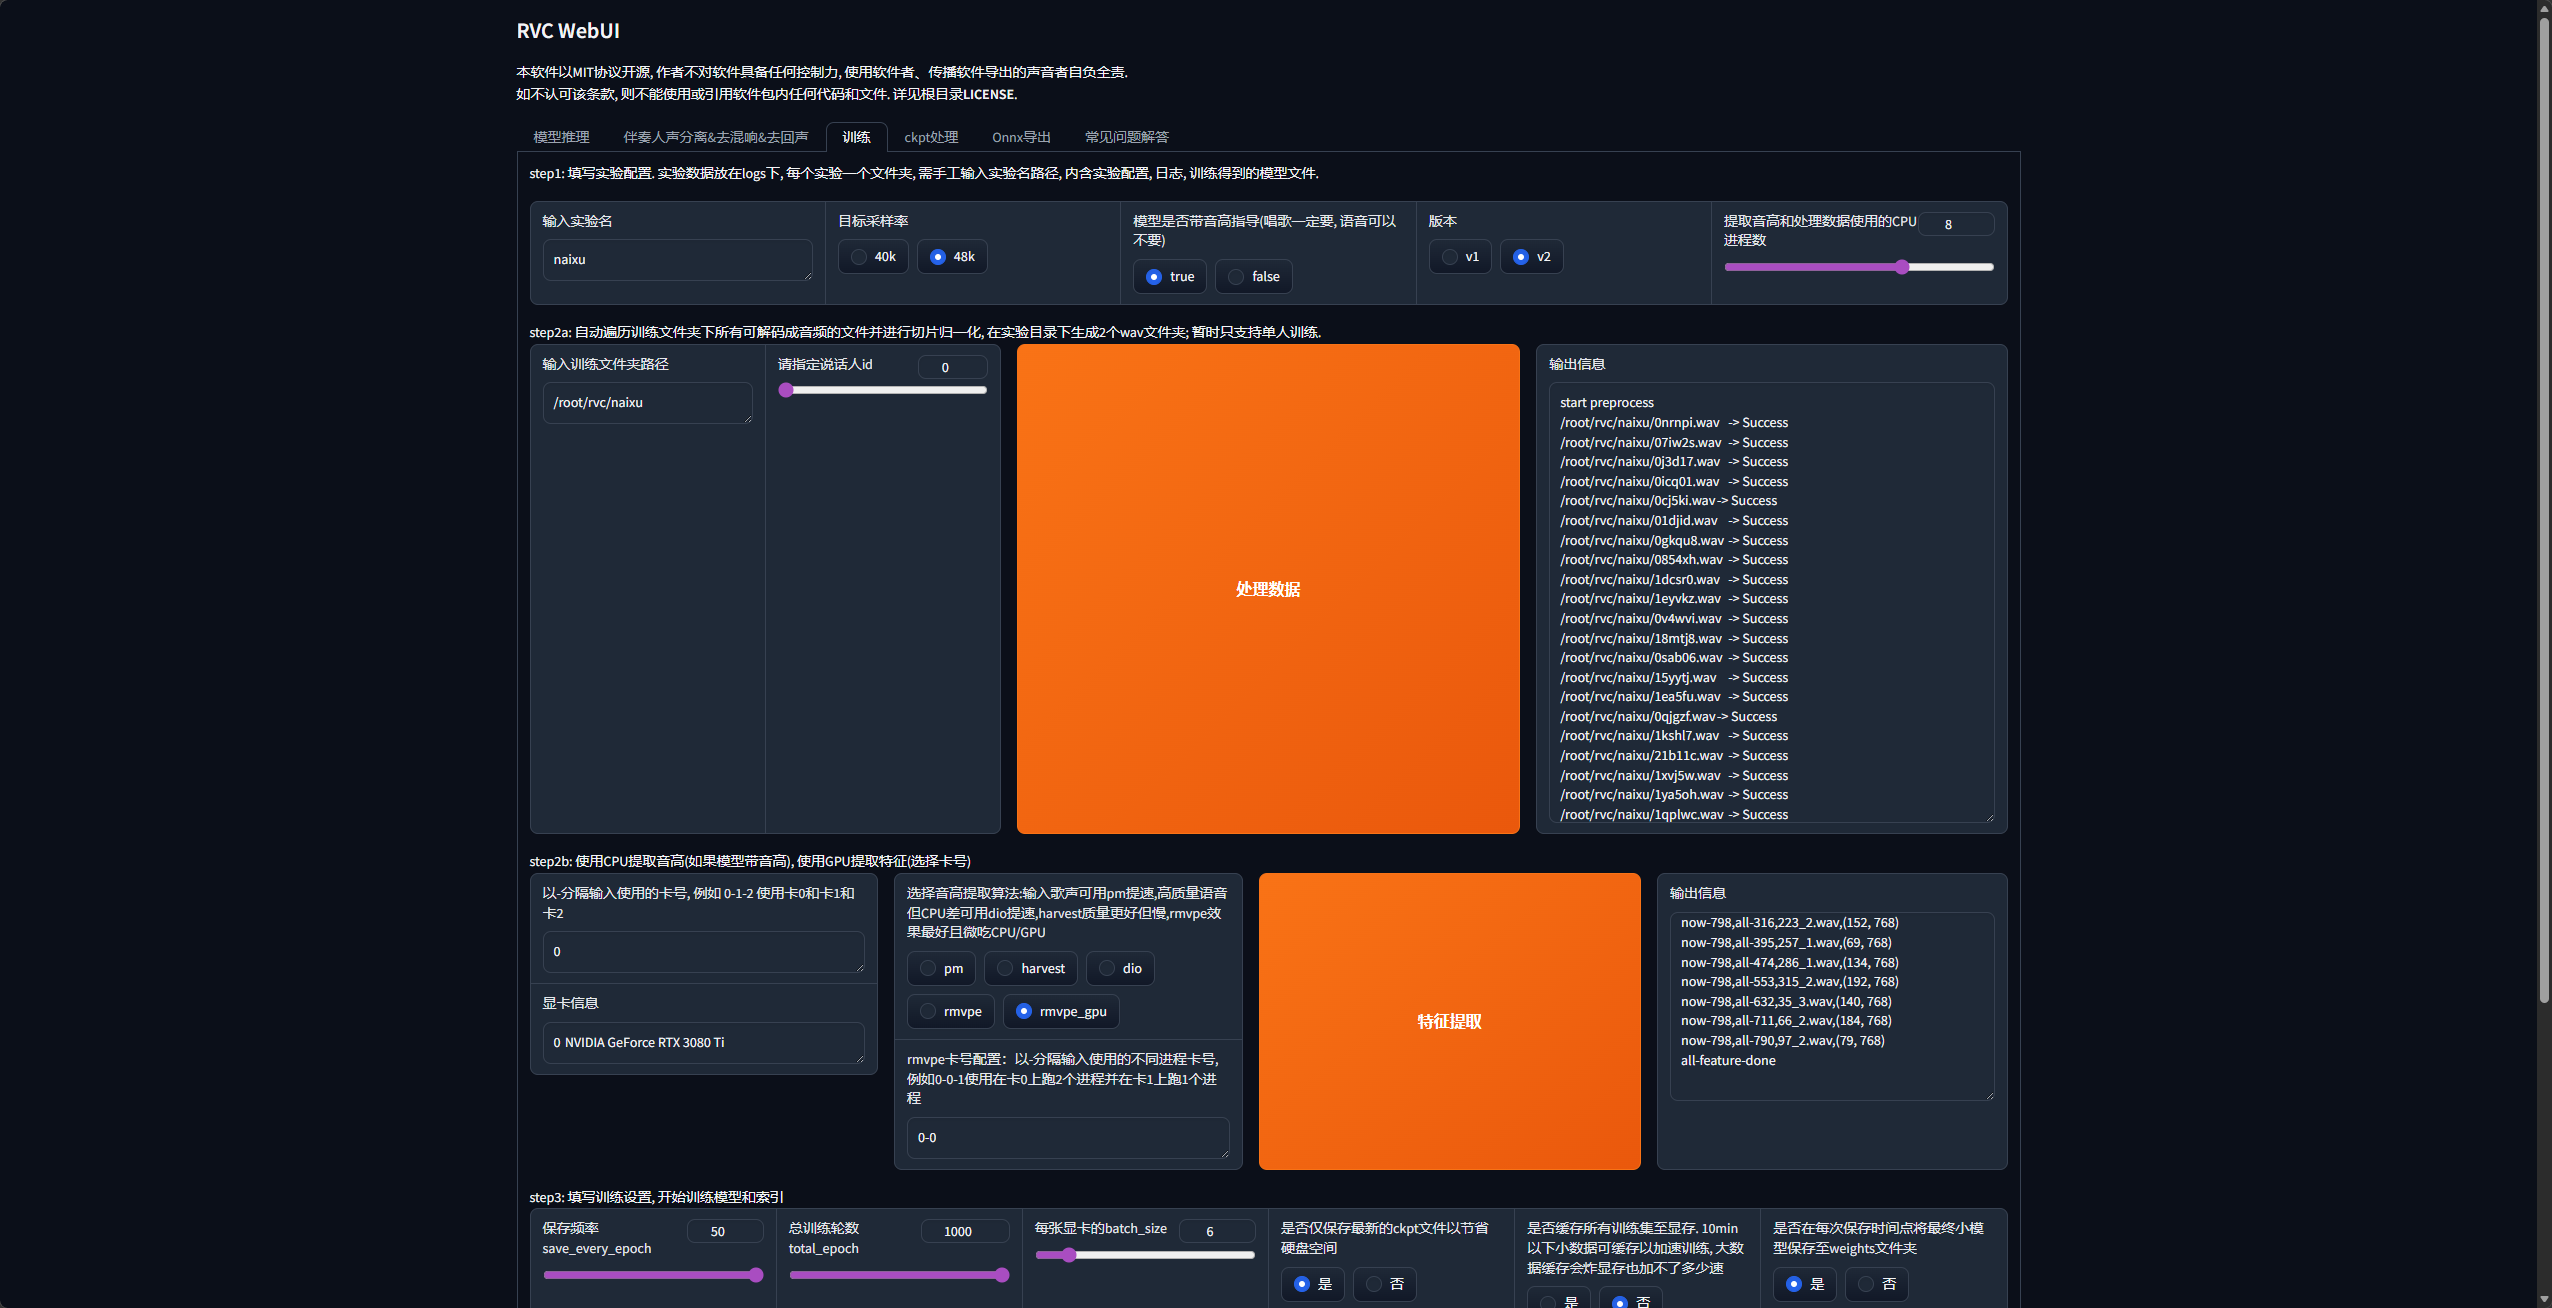The width and height of the screenshot is (2552, 1308).
Task: Click the training folder path field /root/rvc/naixu
Action: [647, 403]
